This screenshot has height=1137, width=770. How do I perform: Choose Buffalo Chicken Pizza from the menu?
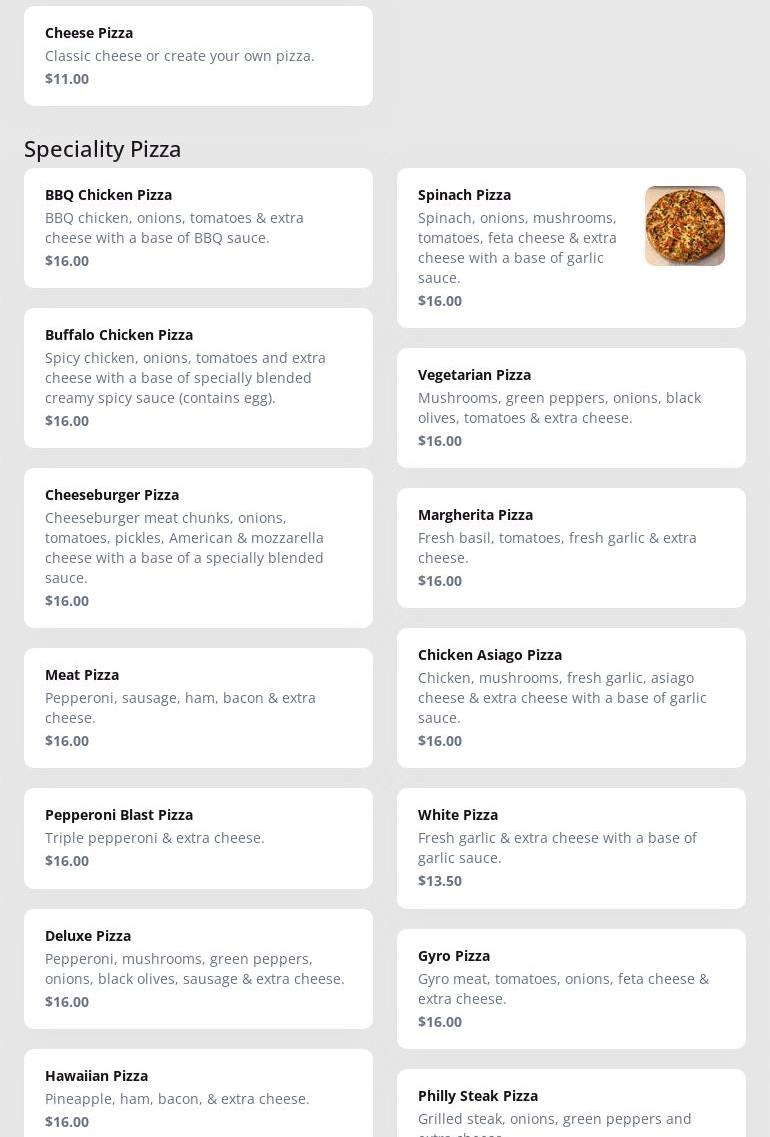[x=198, y=378]
